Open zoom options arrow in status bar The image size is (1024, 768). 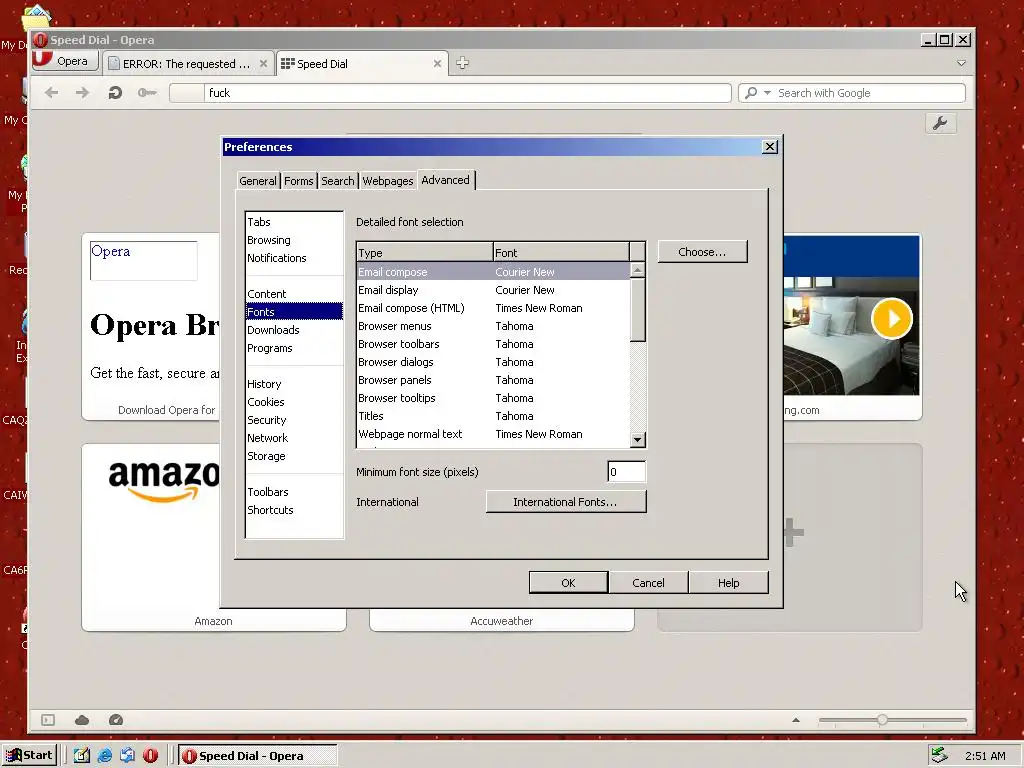[795, 720]
